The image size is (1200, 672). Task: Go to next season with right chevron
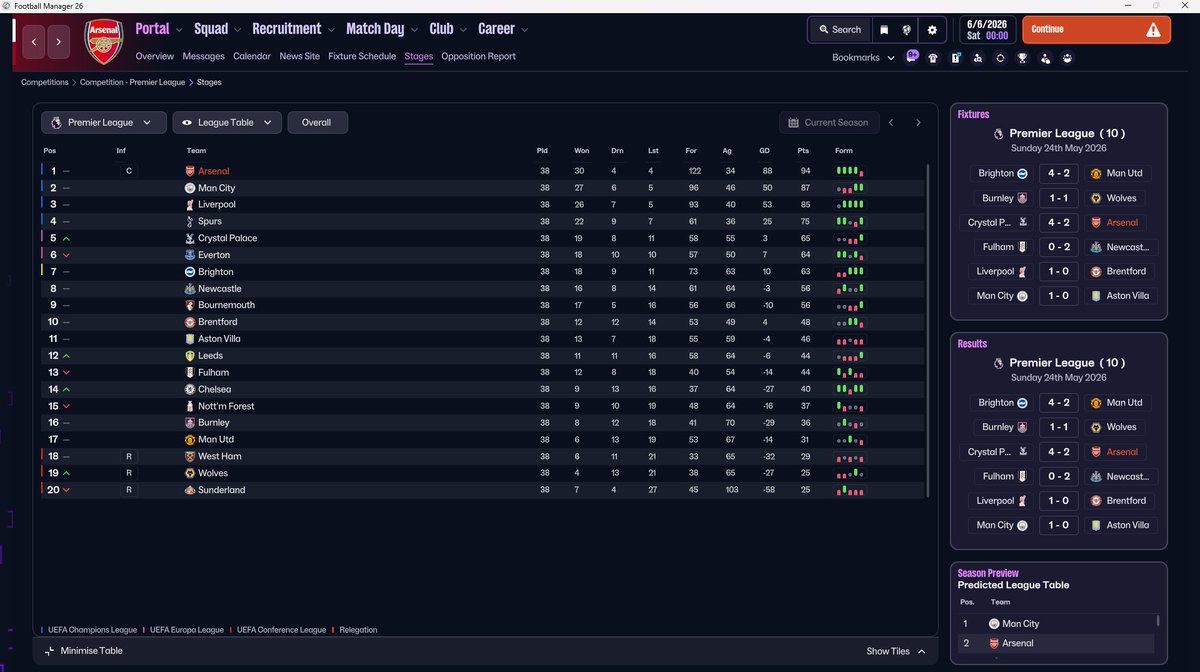click(x=918, y=122)
